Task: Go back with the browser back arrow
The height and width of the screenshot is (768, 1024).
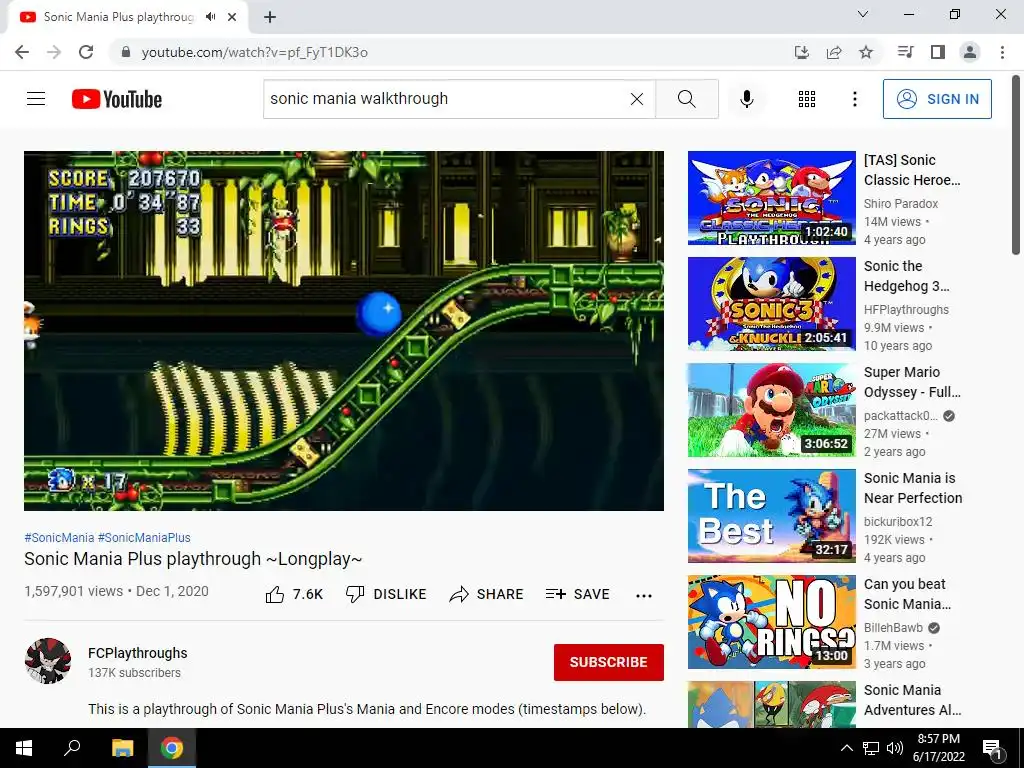Action: (x=22, y=52)
